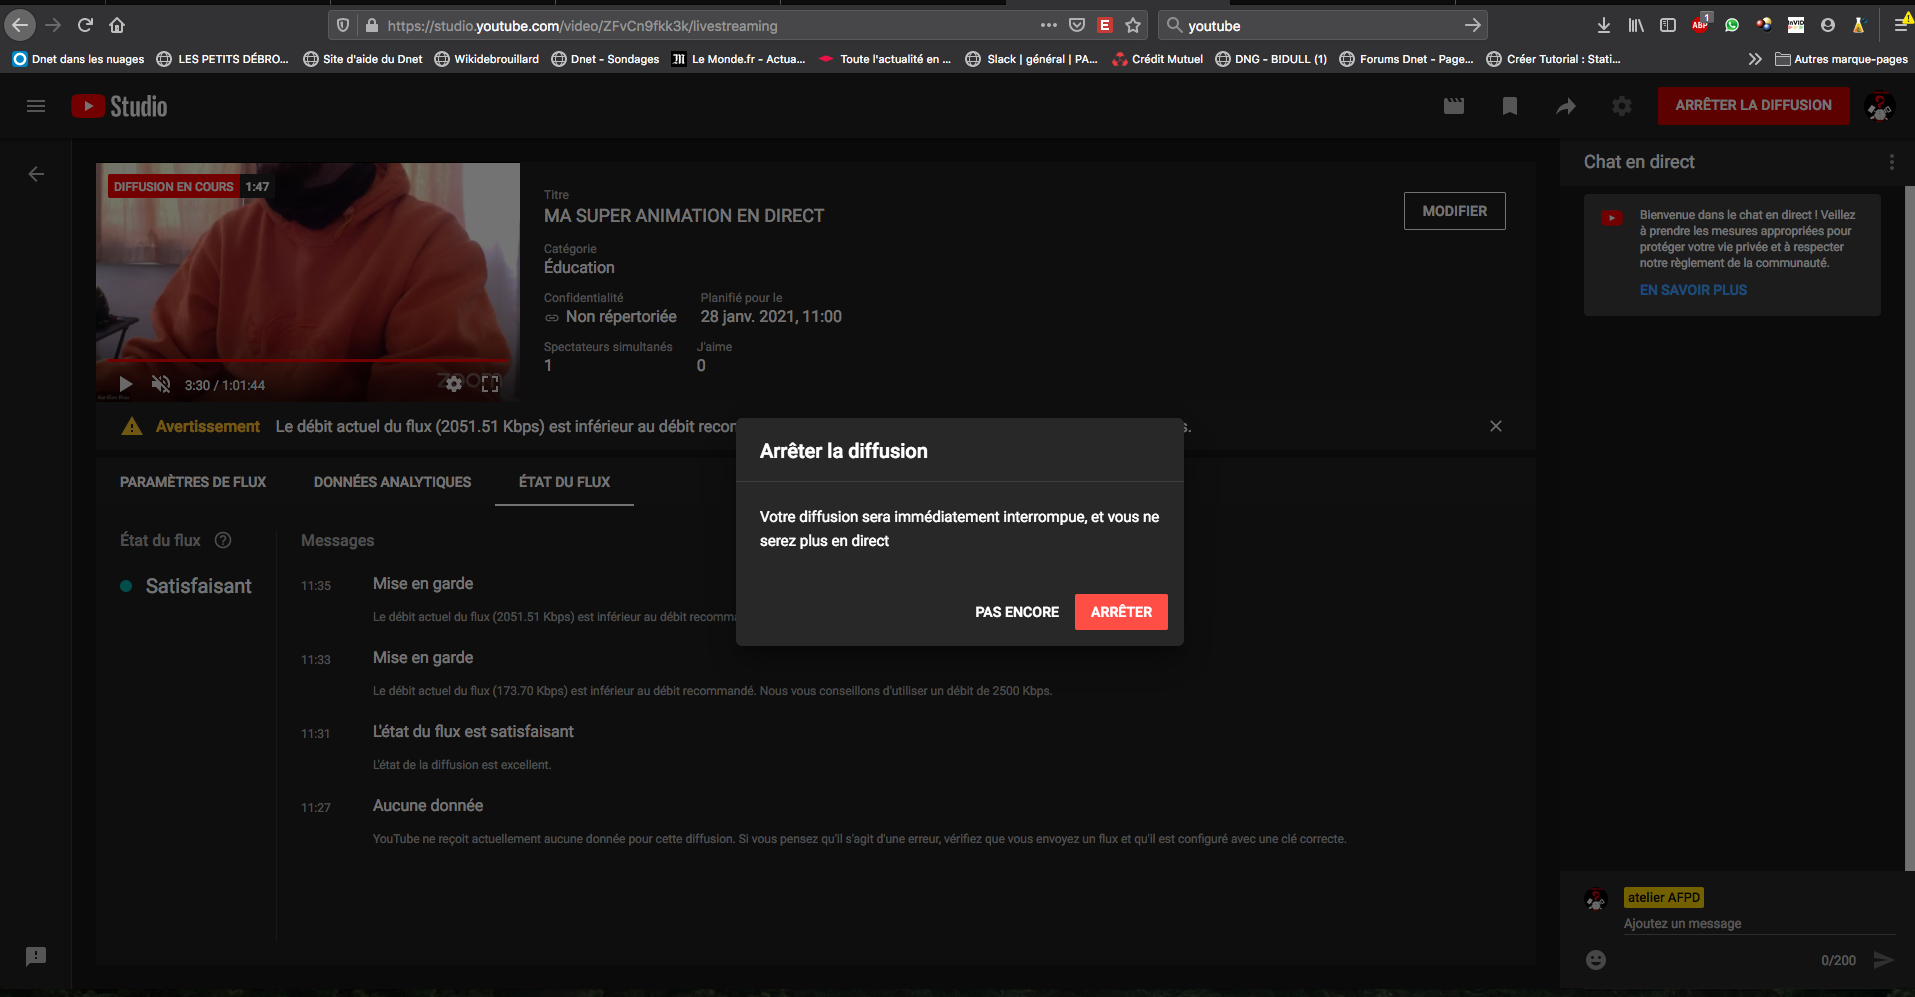
Task: Click the red progress bar in preview
Action: coord(300,360)
